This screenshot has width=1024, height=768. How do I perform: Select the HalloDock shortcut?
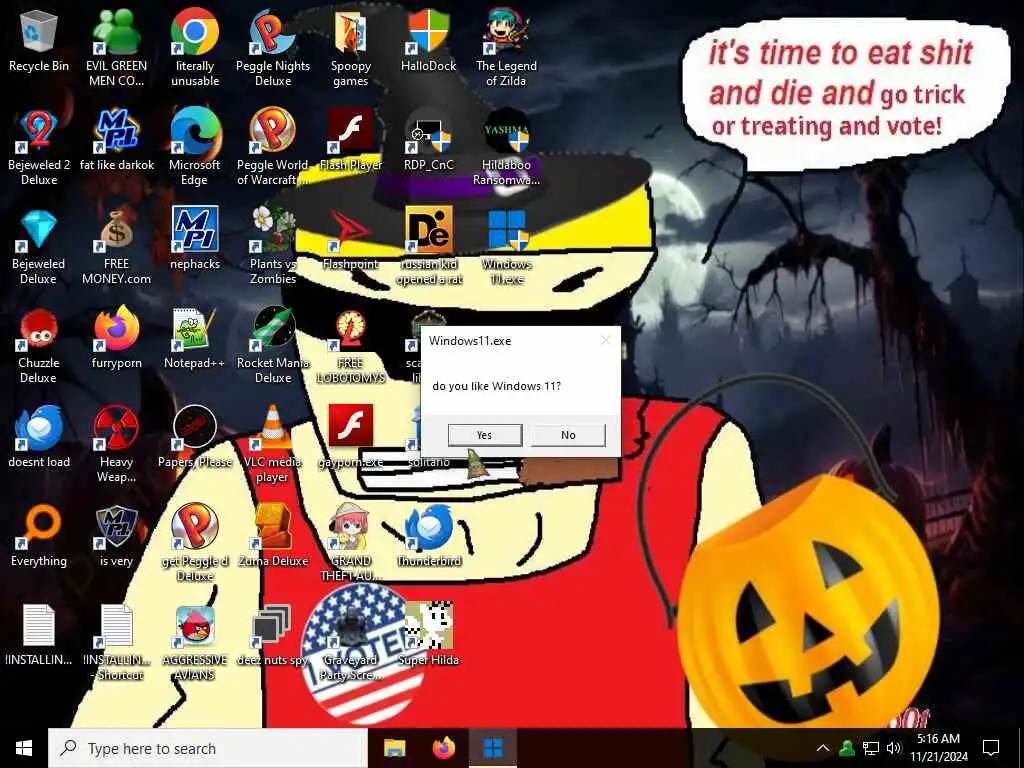click(428, 40)
